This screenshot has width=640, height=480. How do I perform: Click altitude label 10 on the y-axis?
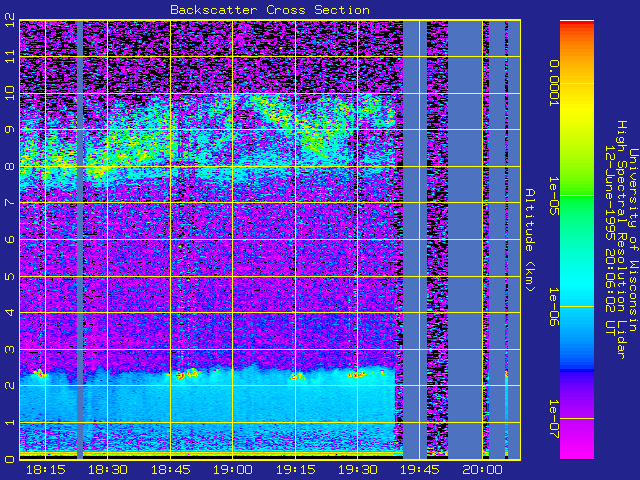click(x=10, y=93)
